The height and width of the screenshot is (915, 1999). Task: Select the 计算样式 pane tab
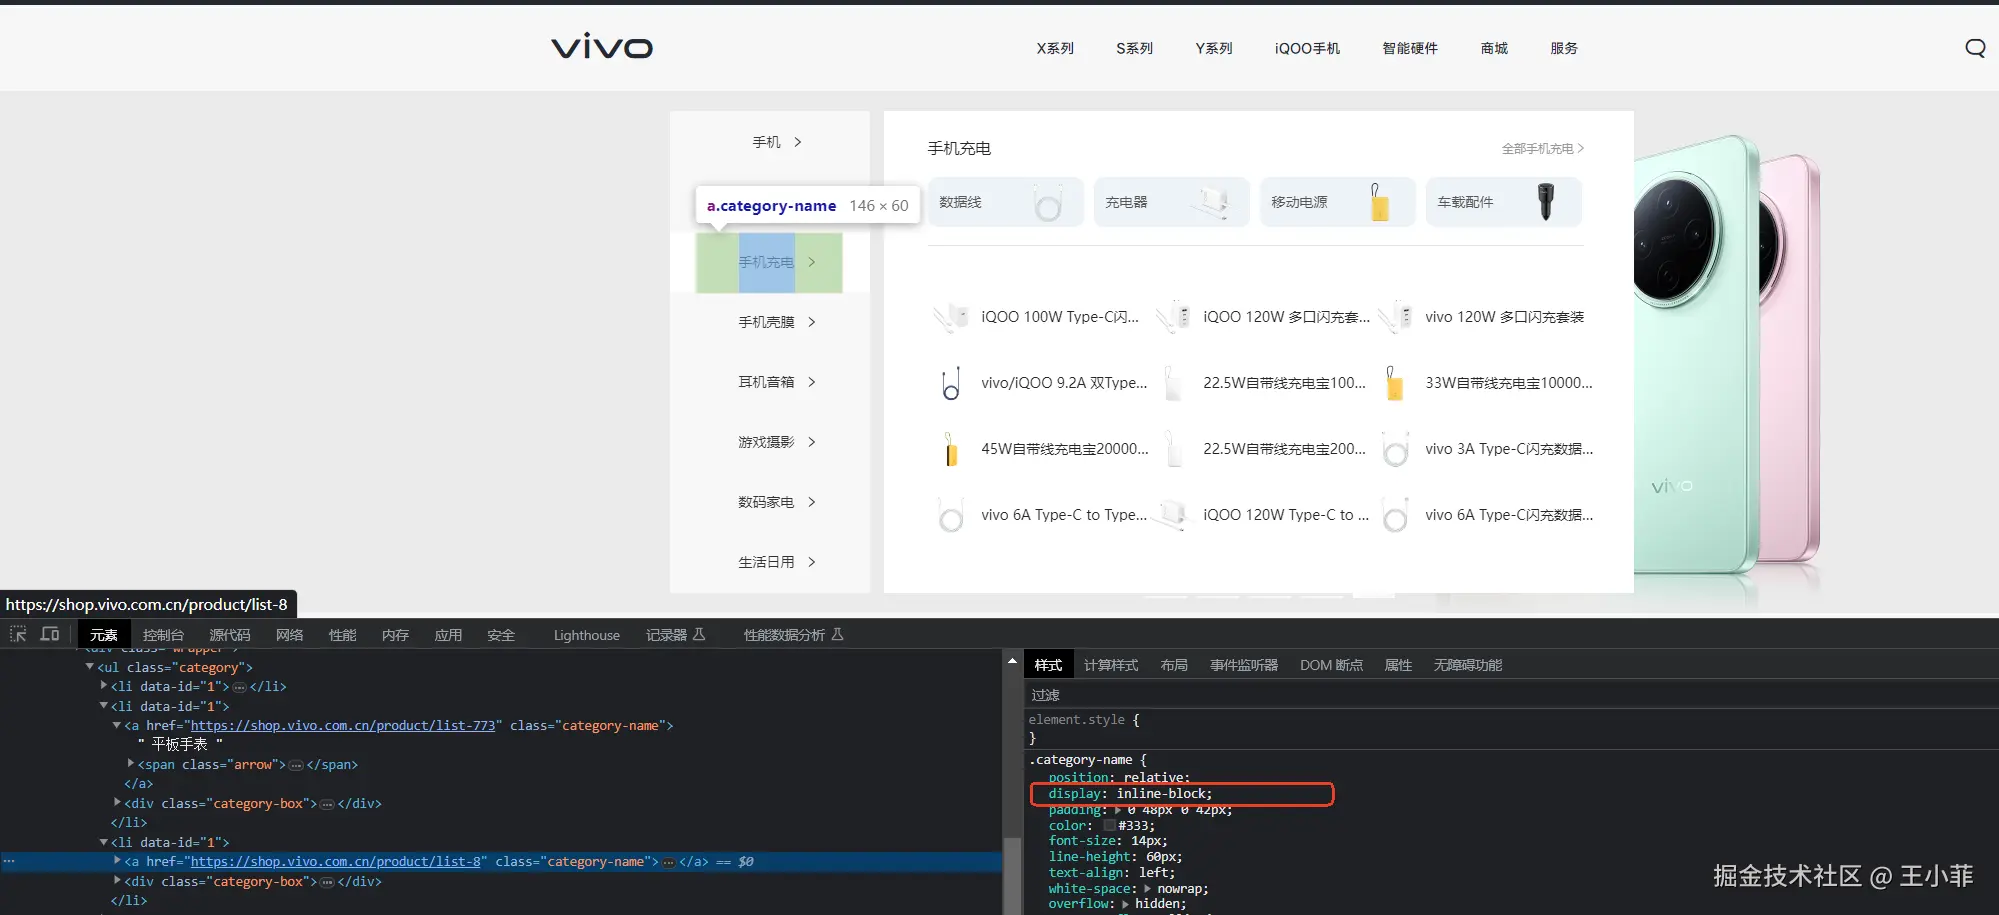[x=1111, y=665]
